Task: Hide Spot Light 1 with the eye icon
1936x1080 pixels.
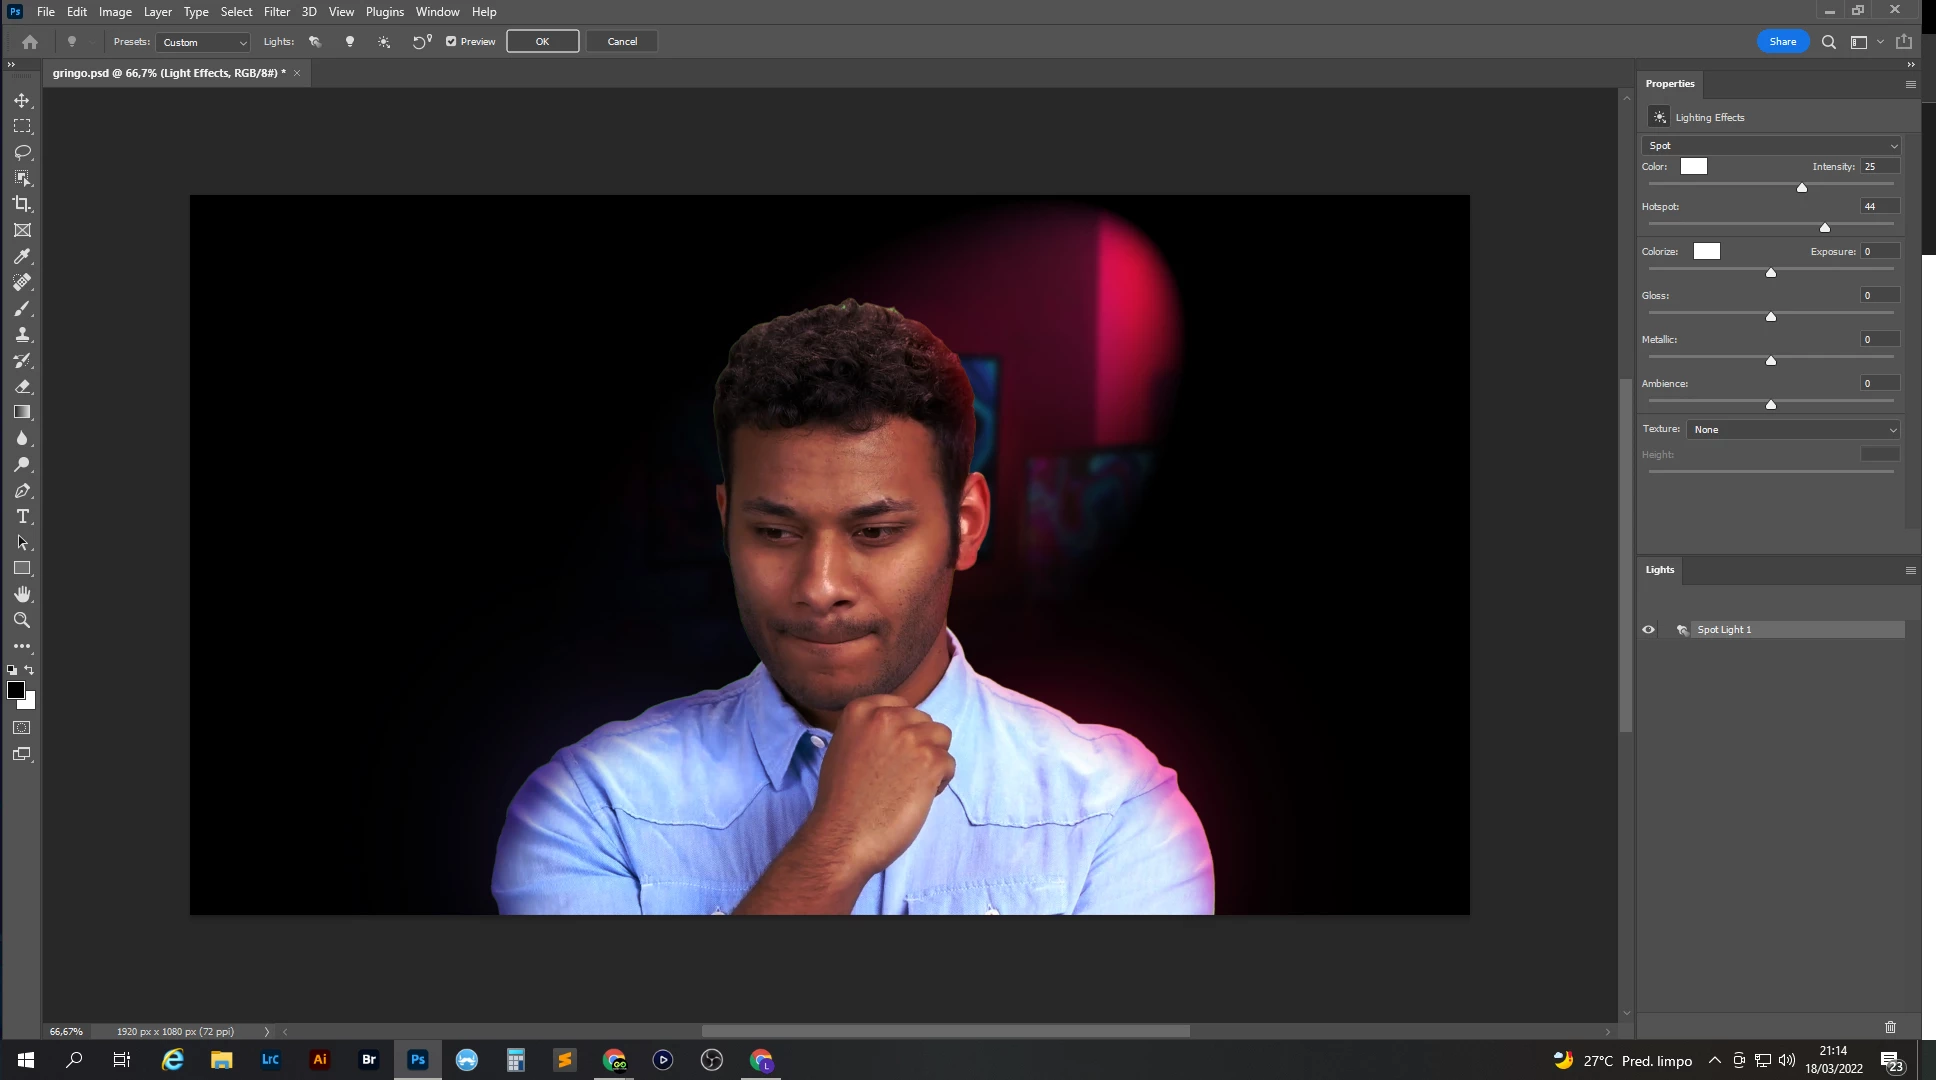Action: click(x=1648, y=630)
